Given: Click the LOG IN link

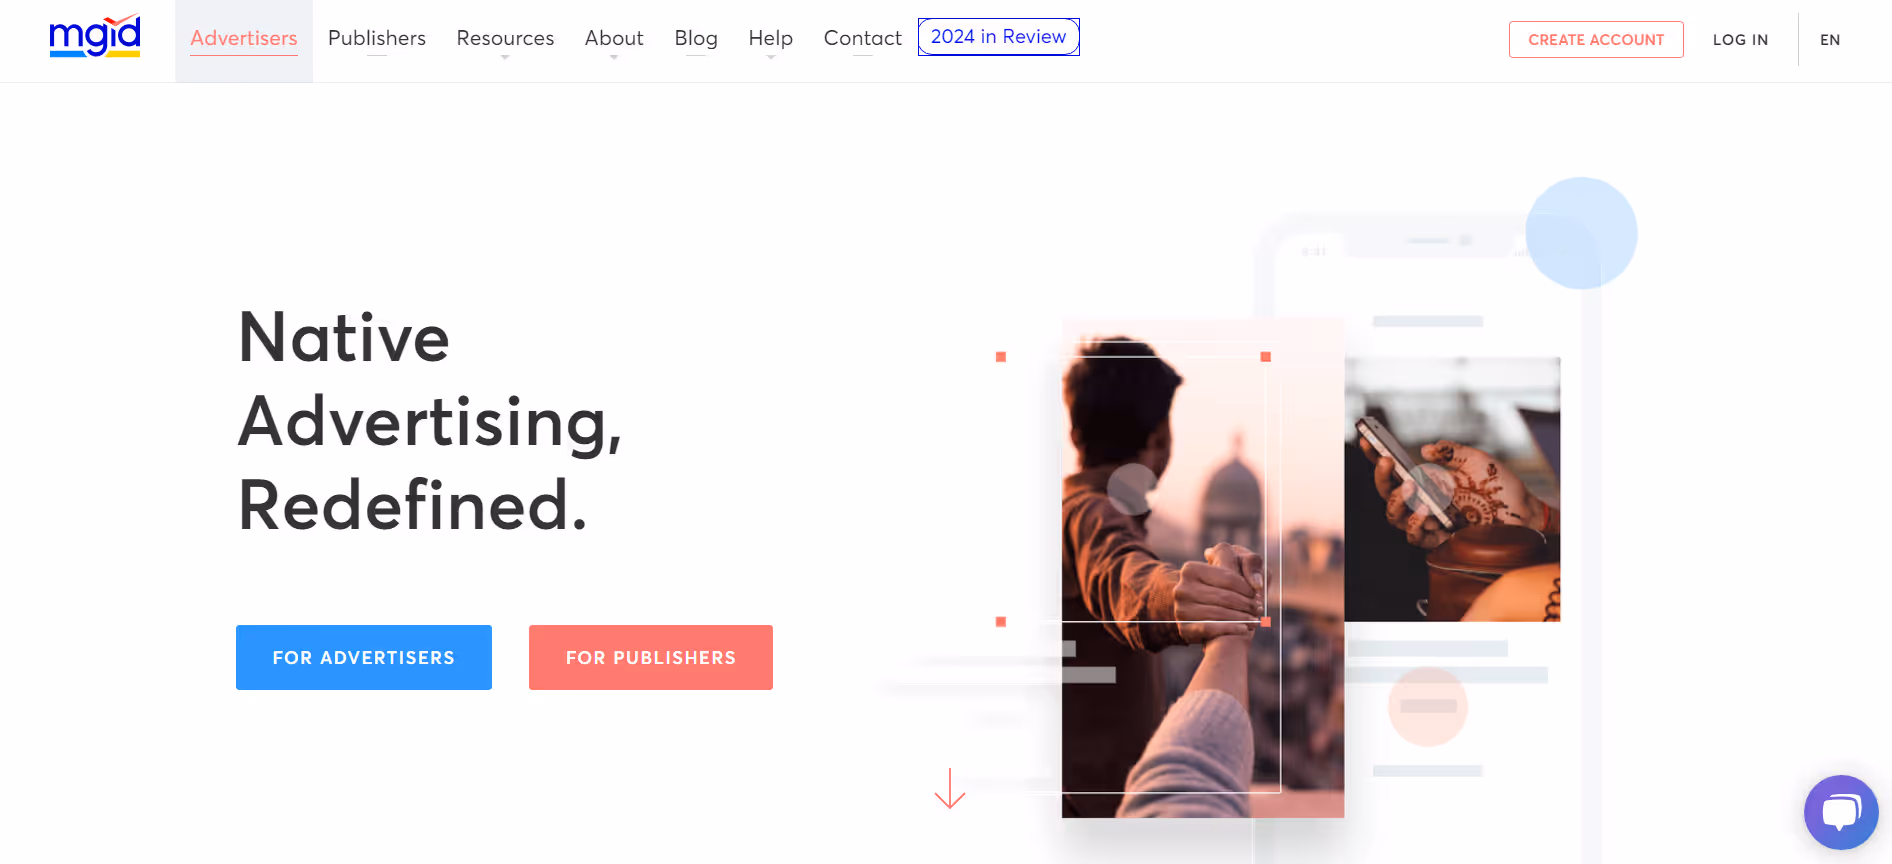Looking at the screenshot, I should [x=1740, y=40].
